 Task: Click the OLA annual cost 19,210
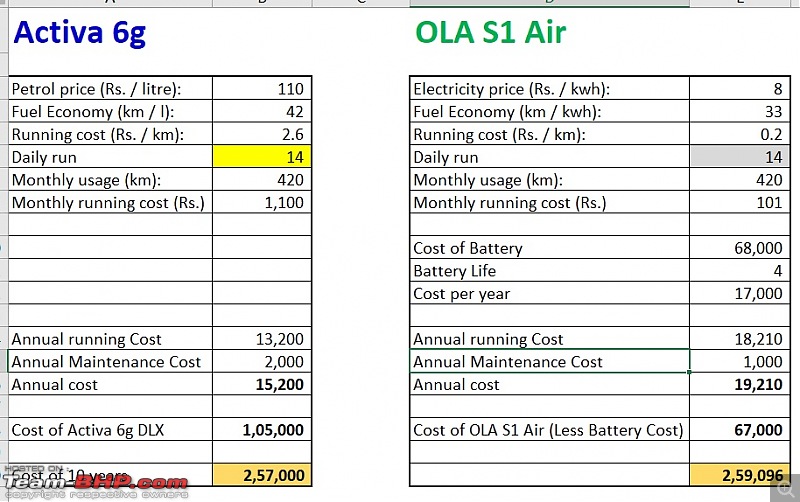coord(739,384)
